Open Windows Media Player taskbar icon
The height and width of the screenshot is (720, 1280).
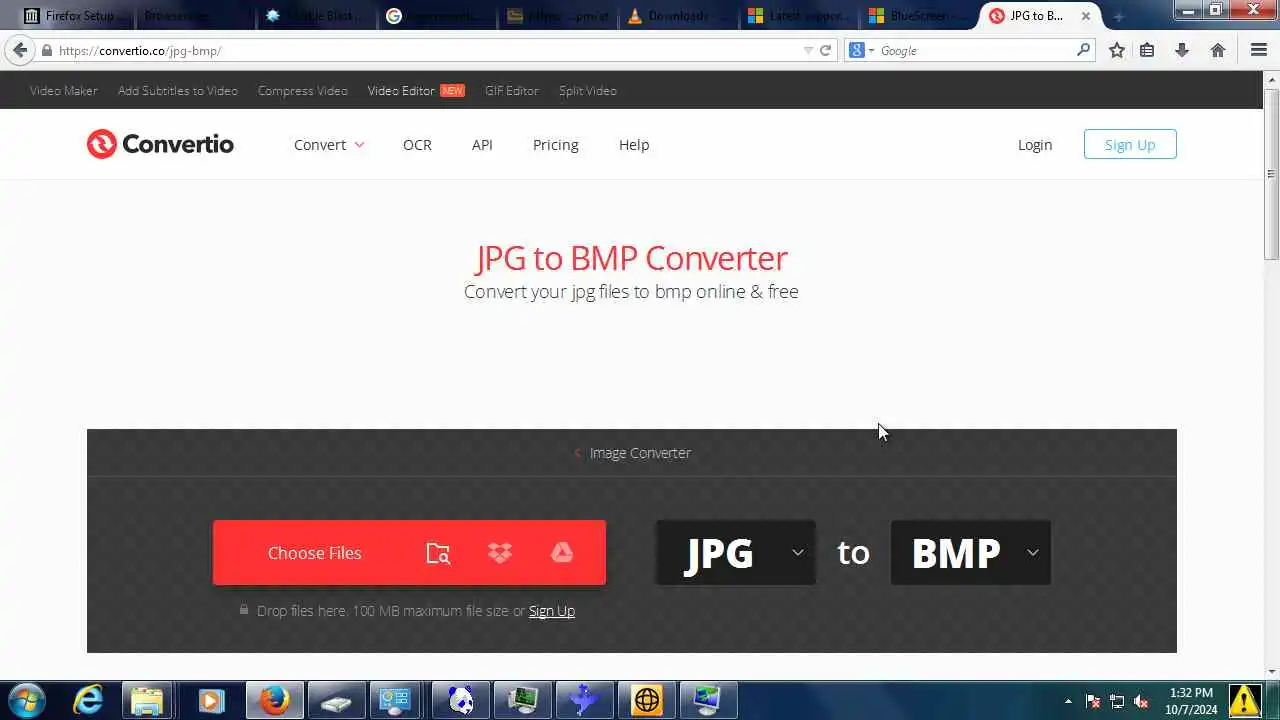(210, 700)
